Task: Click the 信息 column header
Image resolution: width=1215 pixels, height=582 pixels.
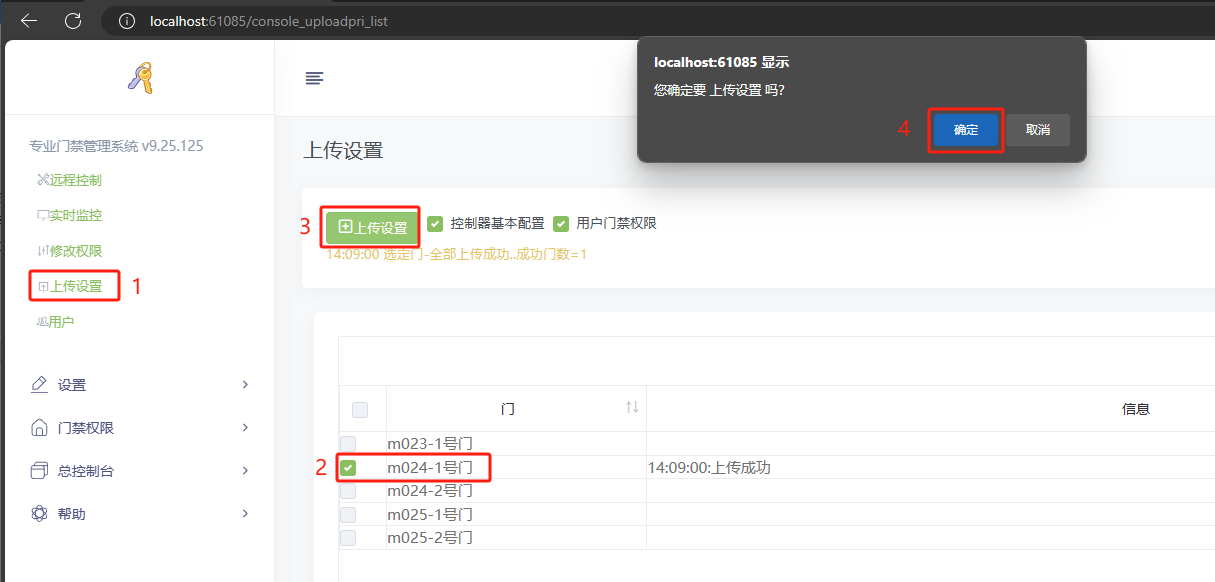Action: 1136,409
